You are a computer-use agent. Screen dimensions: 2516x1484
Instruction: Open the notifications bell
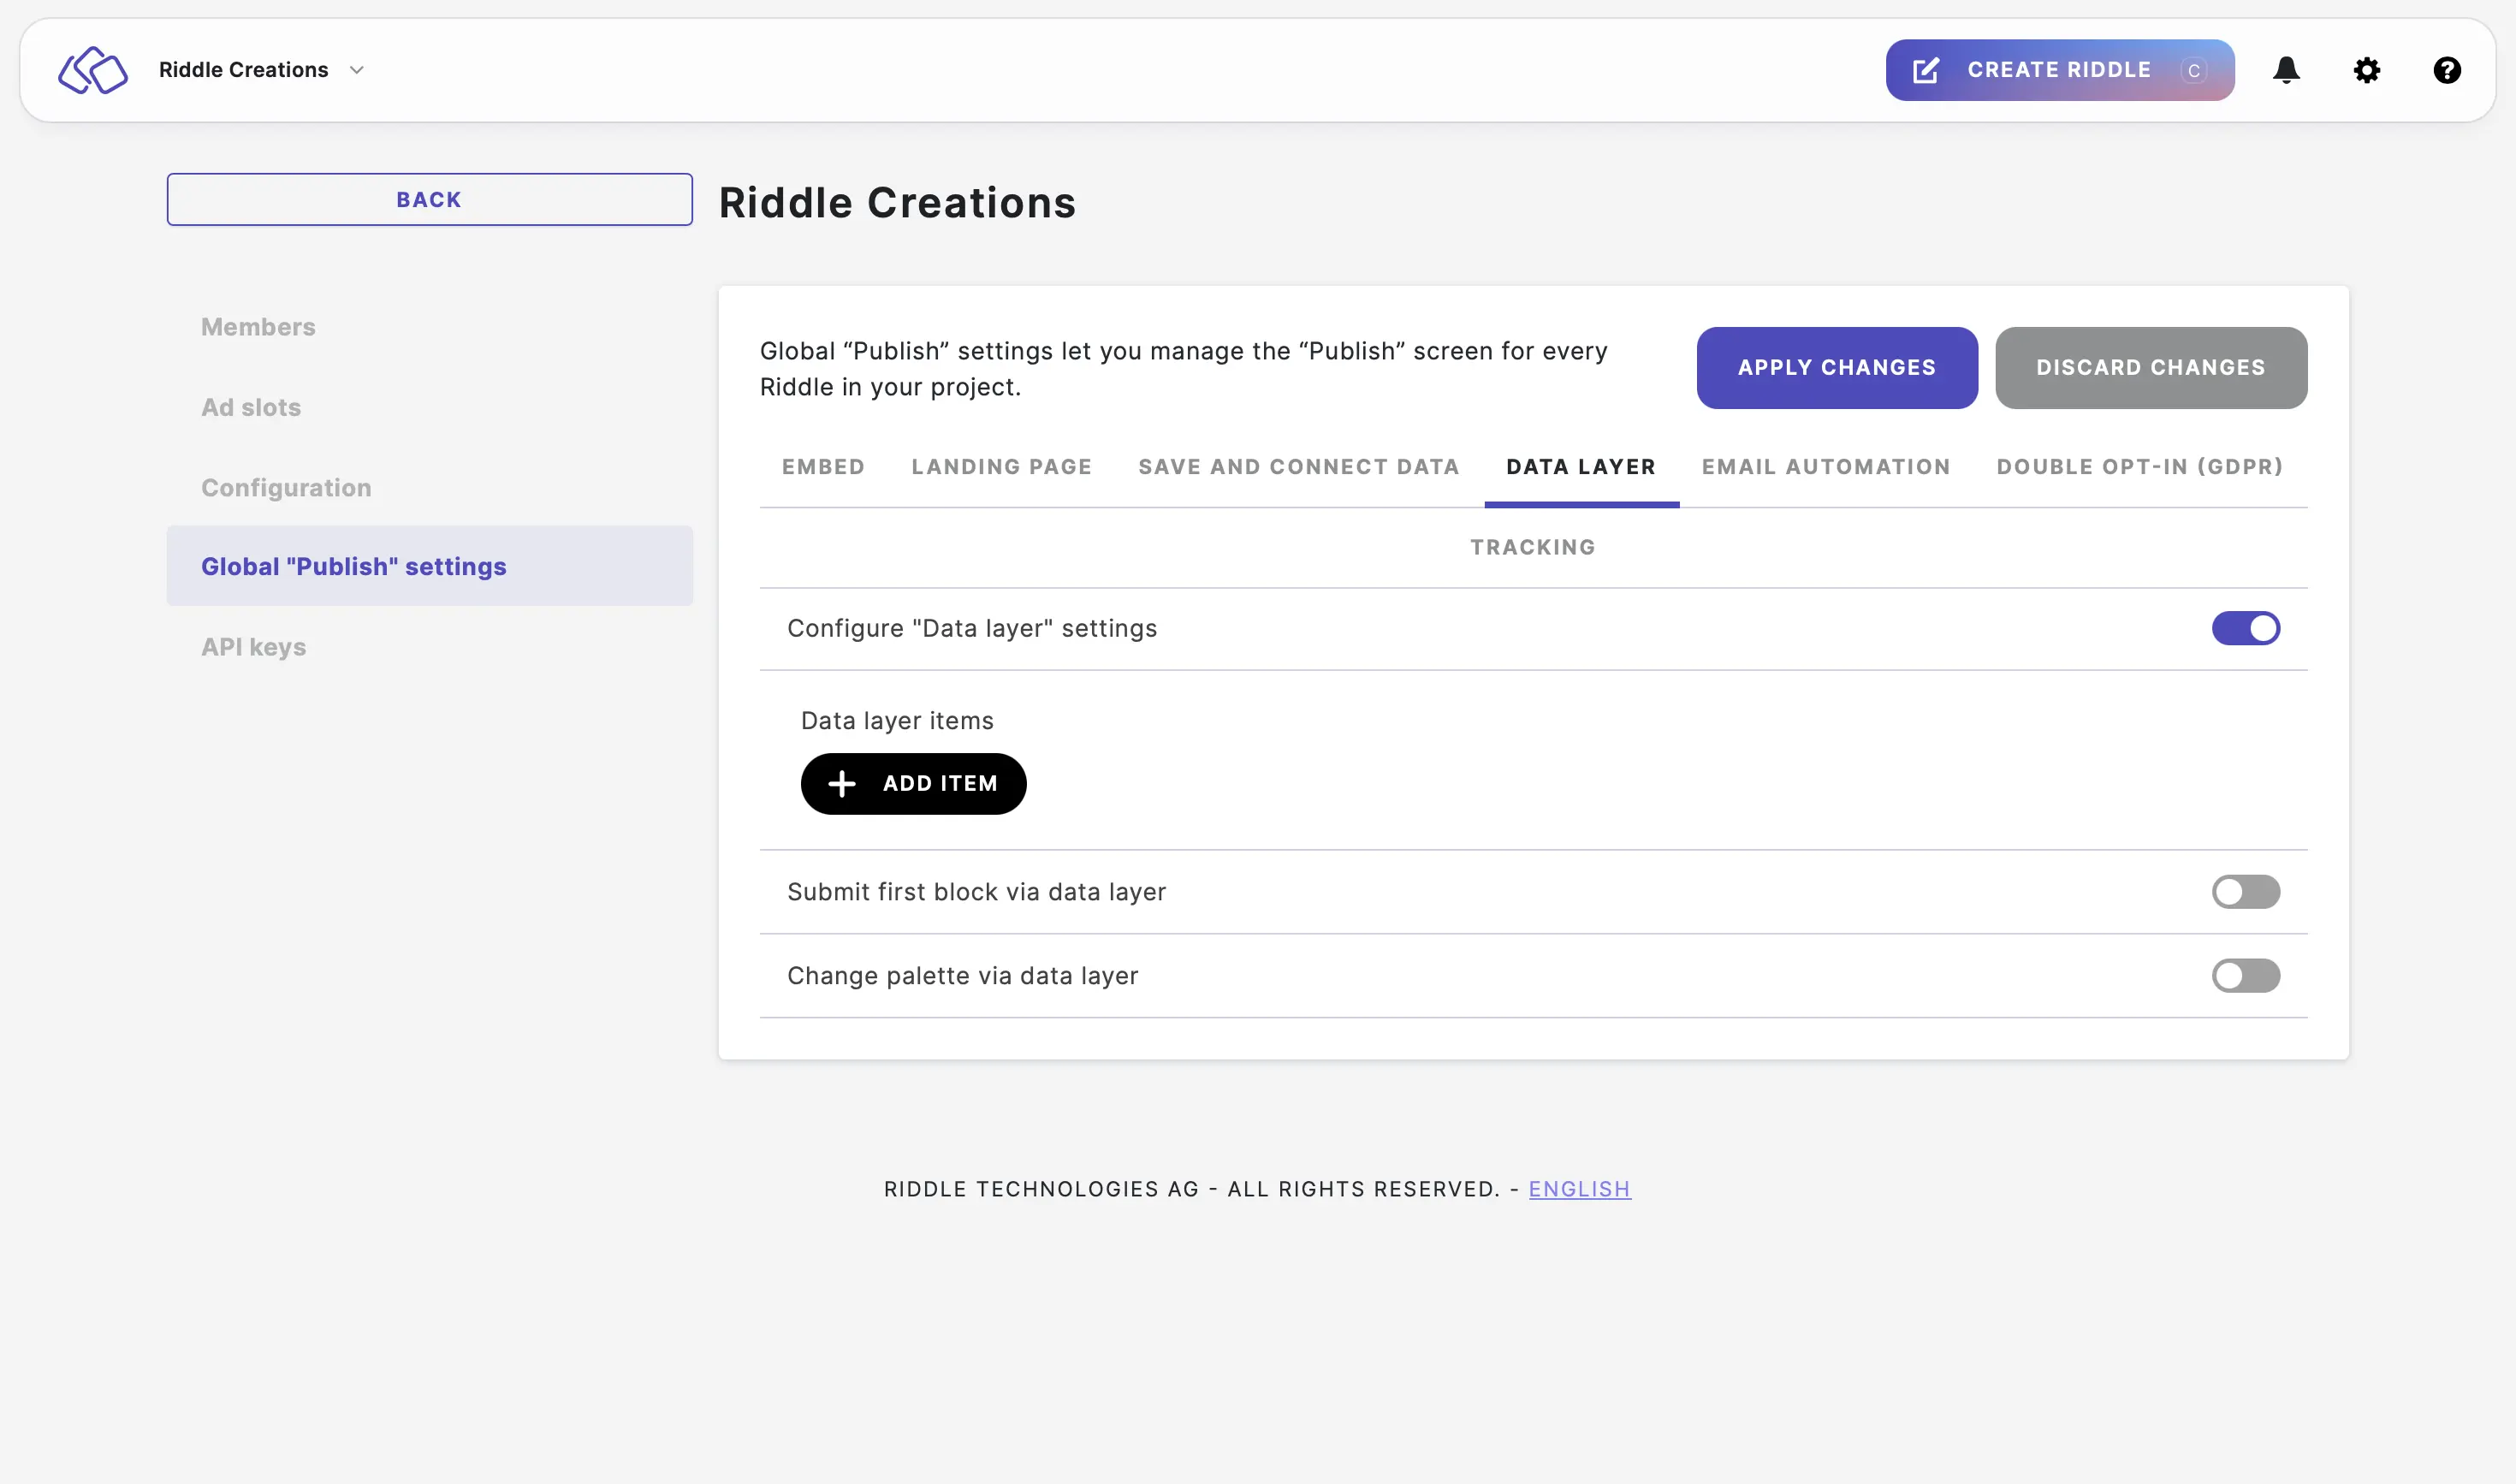coord(2286,70)
